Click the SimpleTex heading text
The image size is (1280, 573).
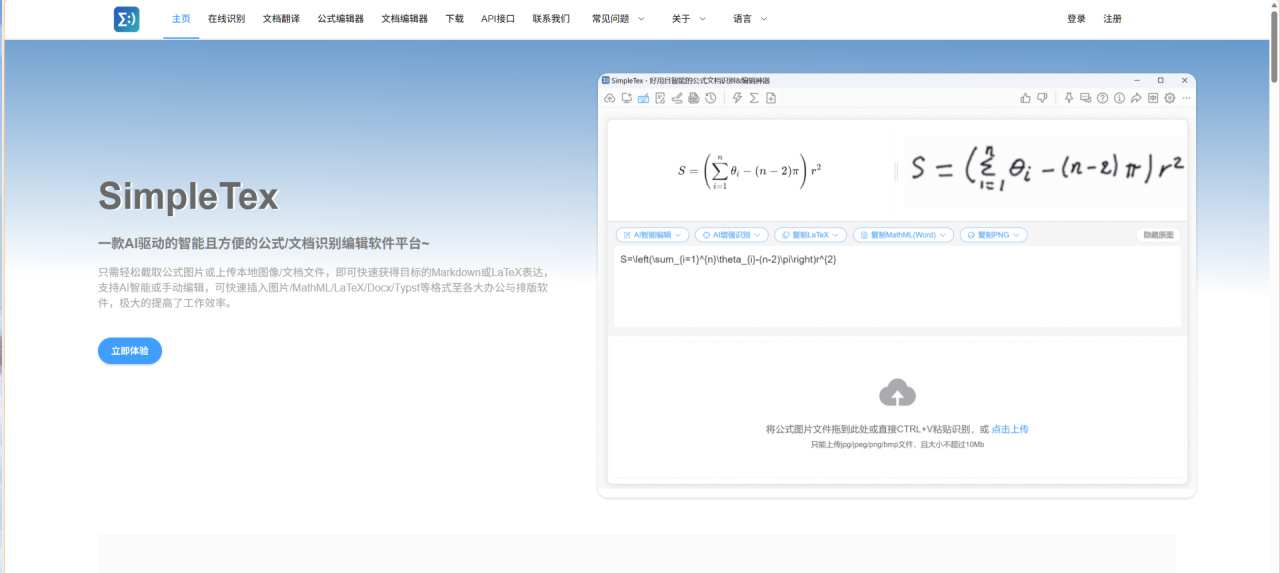click(188, 196)
